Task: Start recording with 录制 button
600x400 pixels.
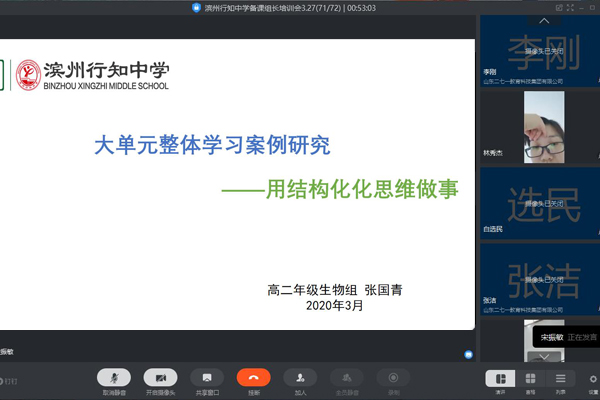Action: pyautogui.click(x=393, y=378)
